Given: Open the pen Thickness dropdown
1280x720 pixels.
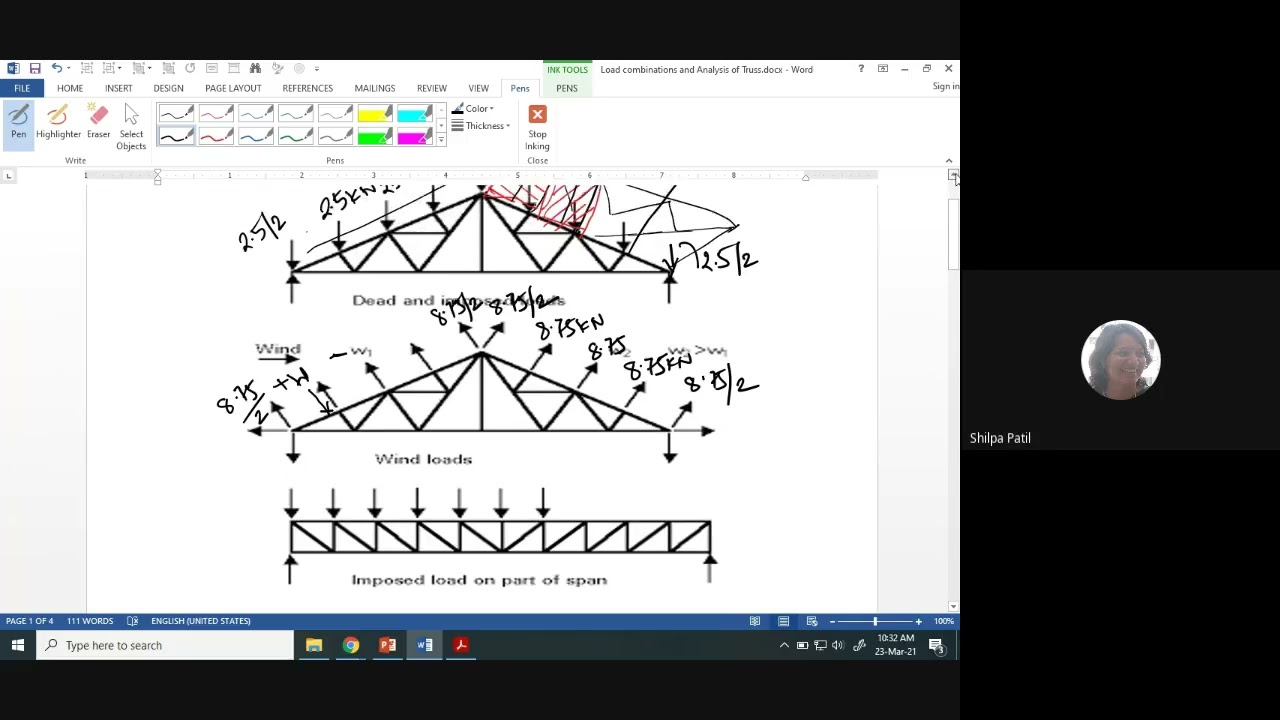Looking at the screenshot, I should tap(481, 126).
